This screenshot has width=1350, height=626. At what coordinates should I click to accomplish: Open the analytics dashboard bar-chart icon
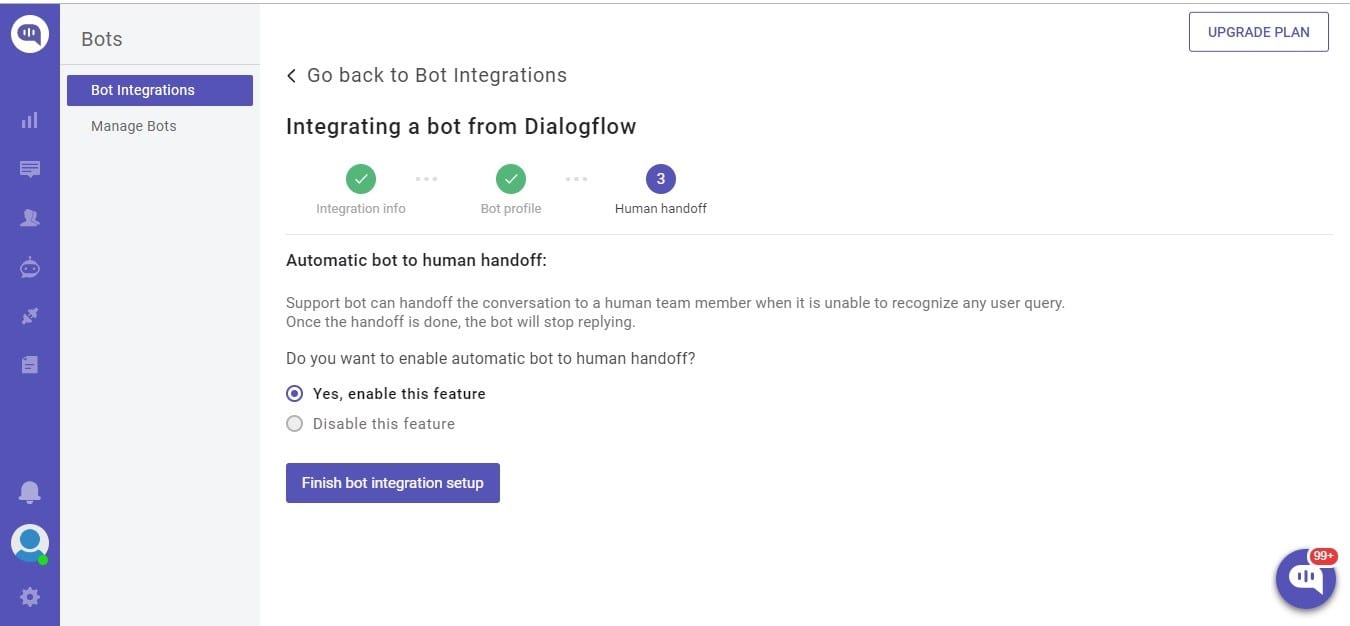pos(30,120)
